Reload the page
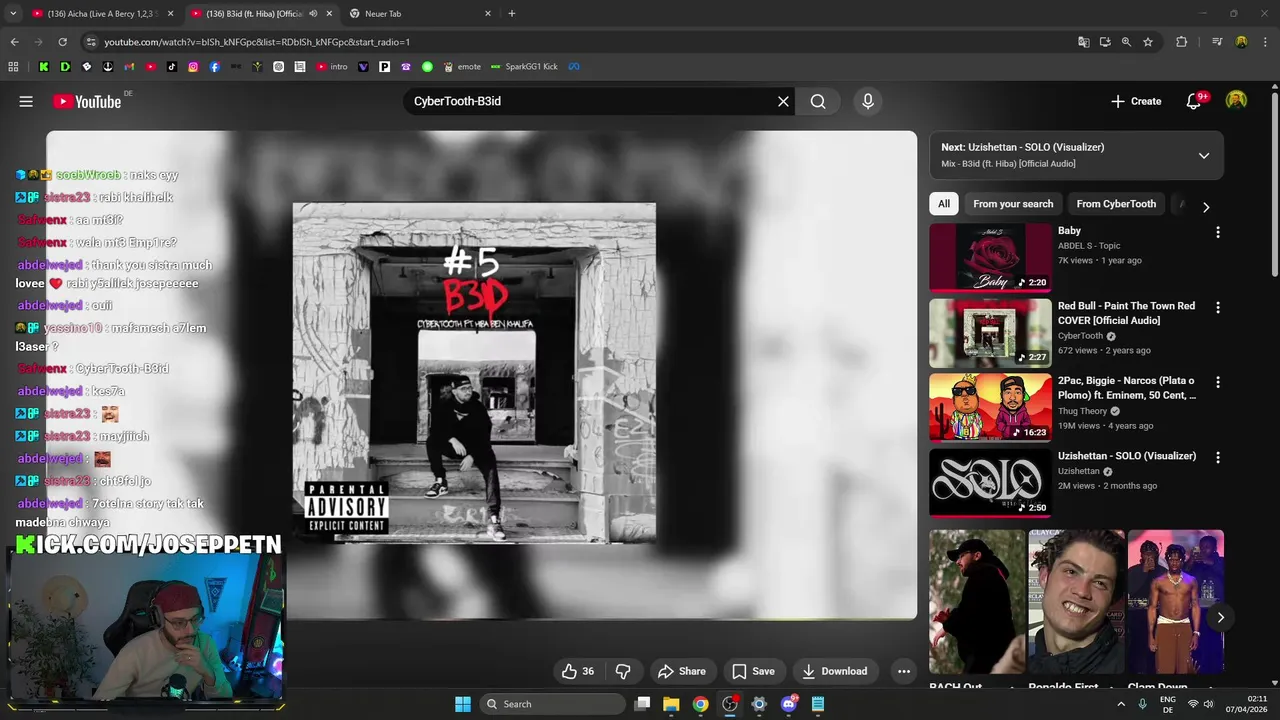 [62, 42]
